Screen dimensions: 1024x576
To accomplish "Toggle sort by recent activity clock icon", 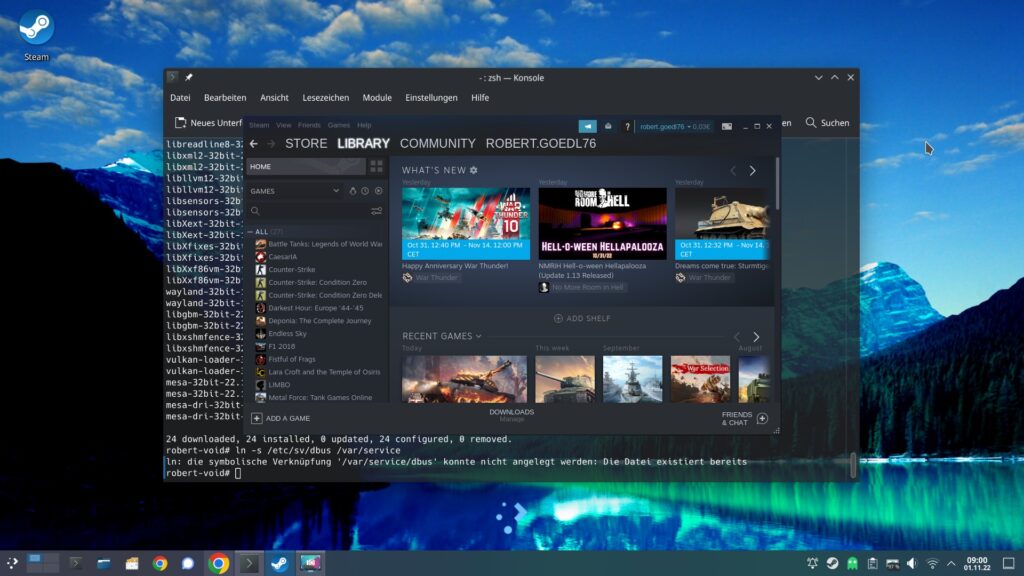I will pos(365,191).
